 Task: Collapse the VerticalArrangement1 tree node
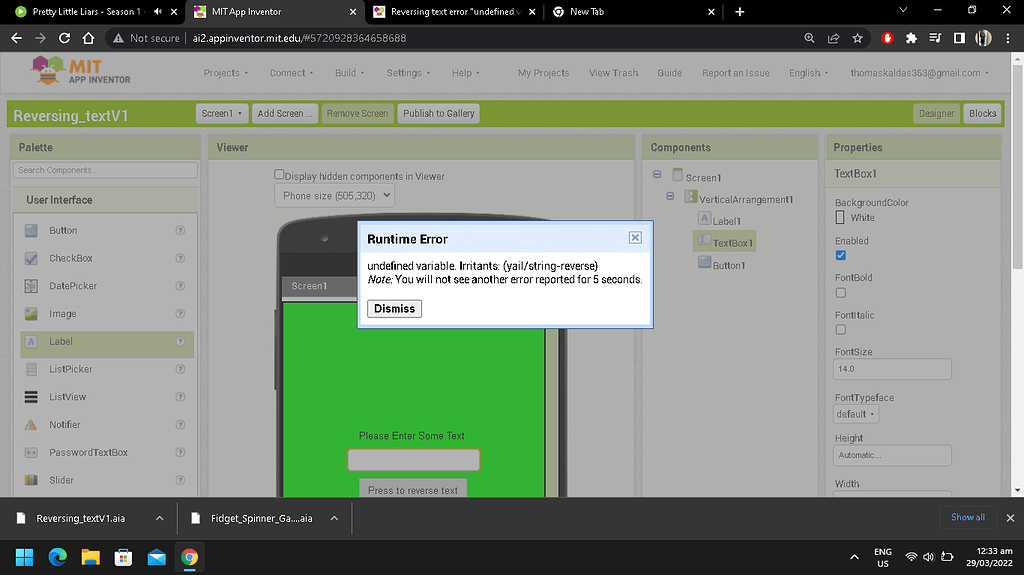(x=670, y=196)
